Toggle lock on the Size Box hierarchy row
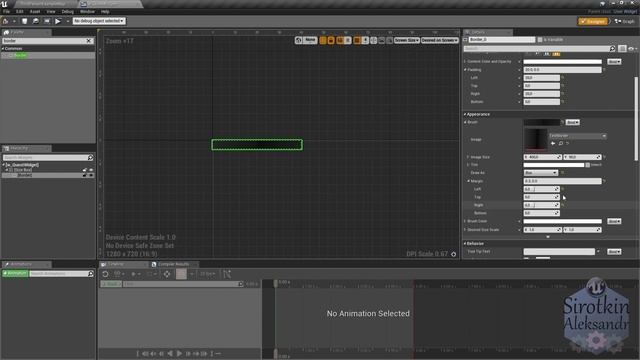 85,170
